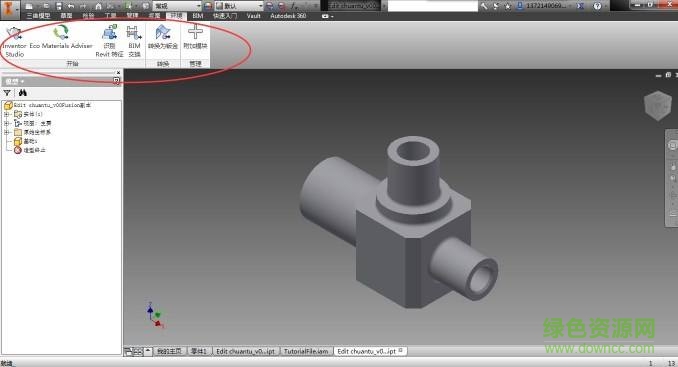This screenshot has height=367, width=678.
Task: Switch to the Vault ribbon tab
Action: click(x=253, y=16)
